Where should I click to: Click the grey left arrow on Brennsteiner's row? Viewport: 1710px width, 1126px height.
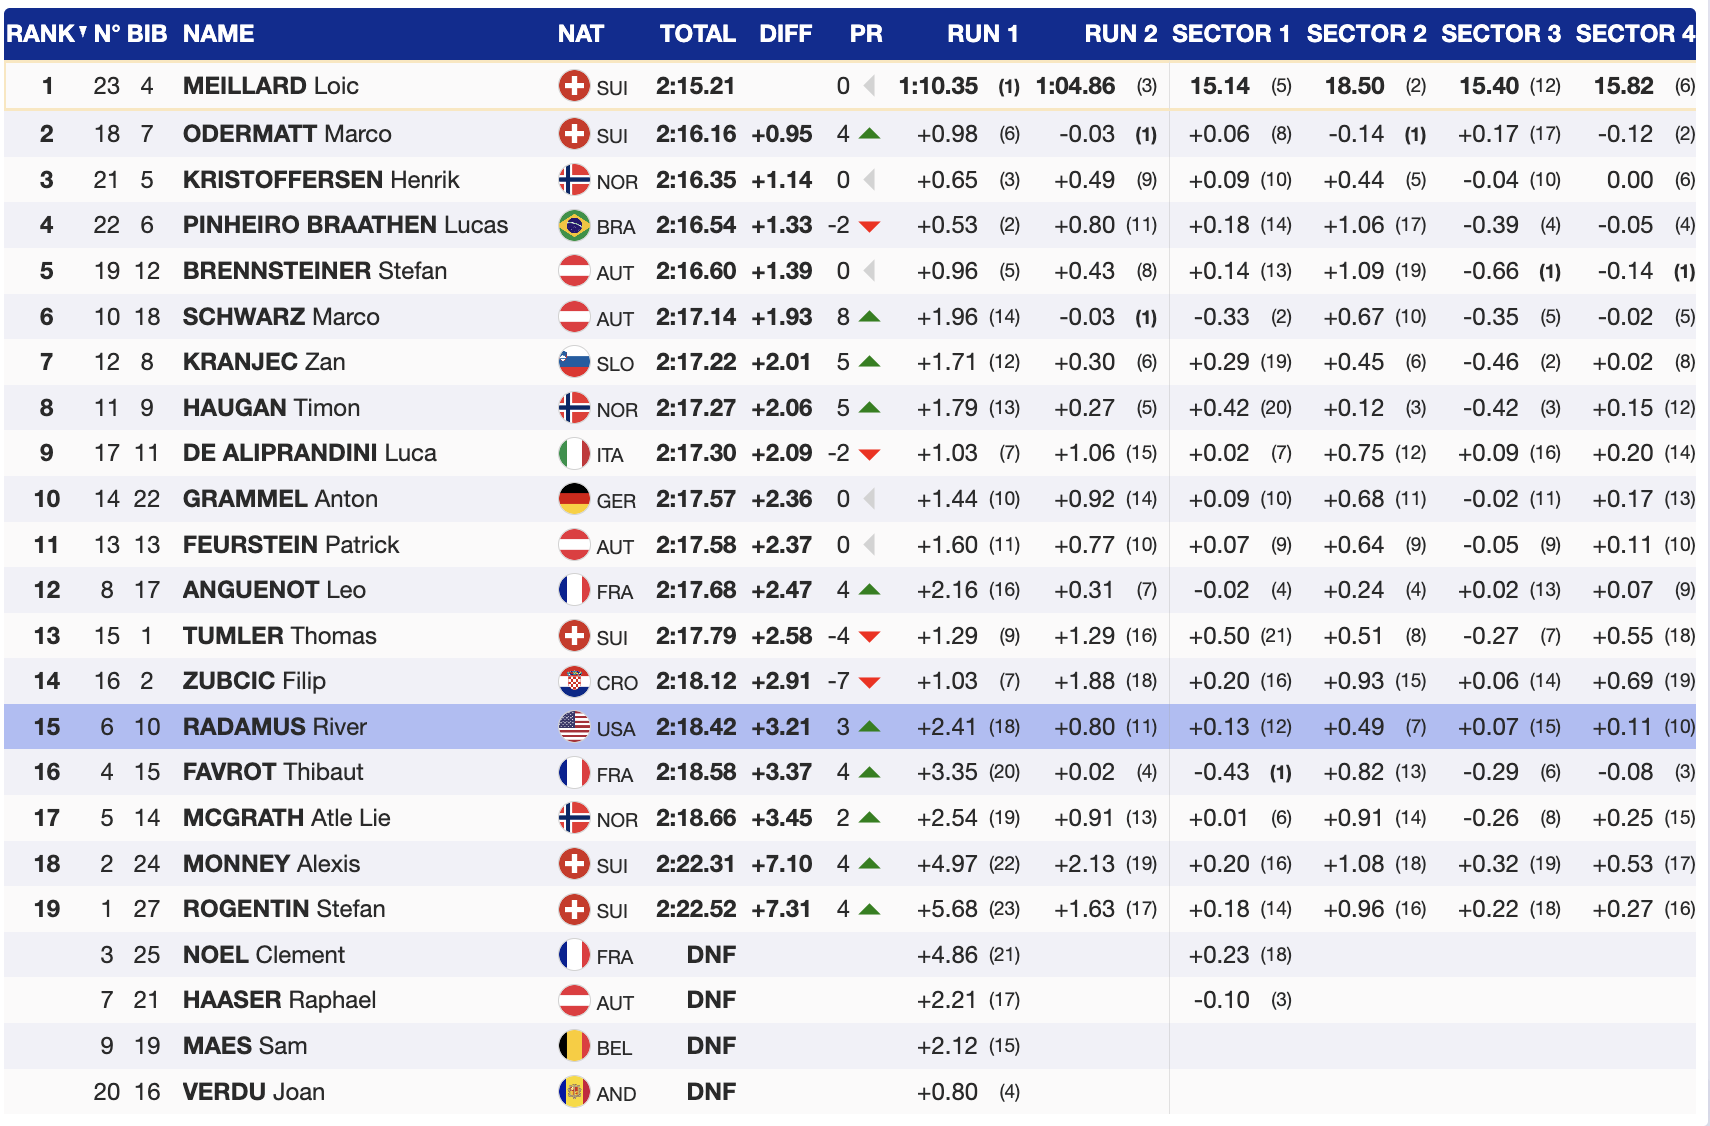click(869, 271)
